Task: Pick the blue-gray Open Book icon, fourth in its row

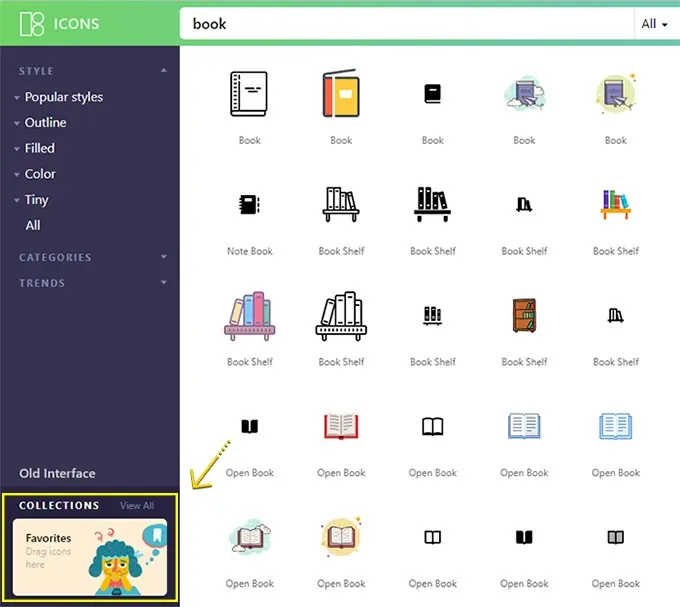Action: coord(524,426)
